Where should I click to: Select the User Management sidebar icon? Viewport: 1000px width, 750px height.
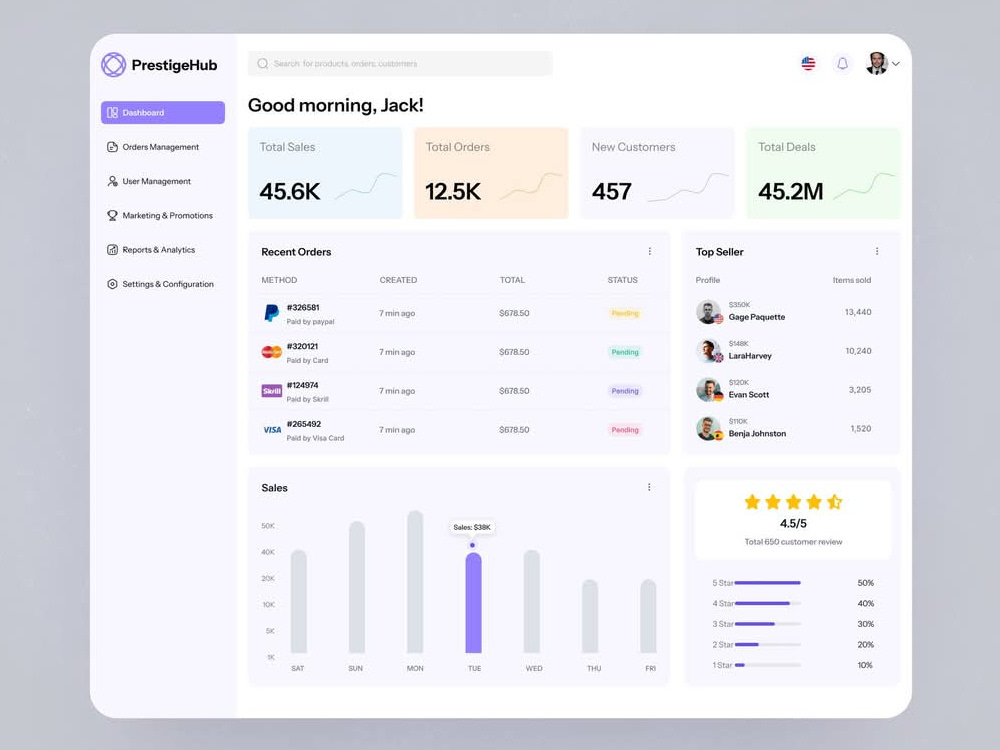(111, 181)
